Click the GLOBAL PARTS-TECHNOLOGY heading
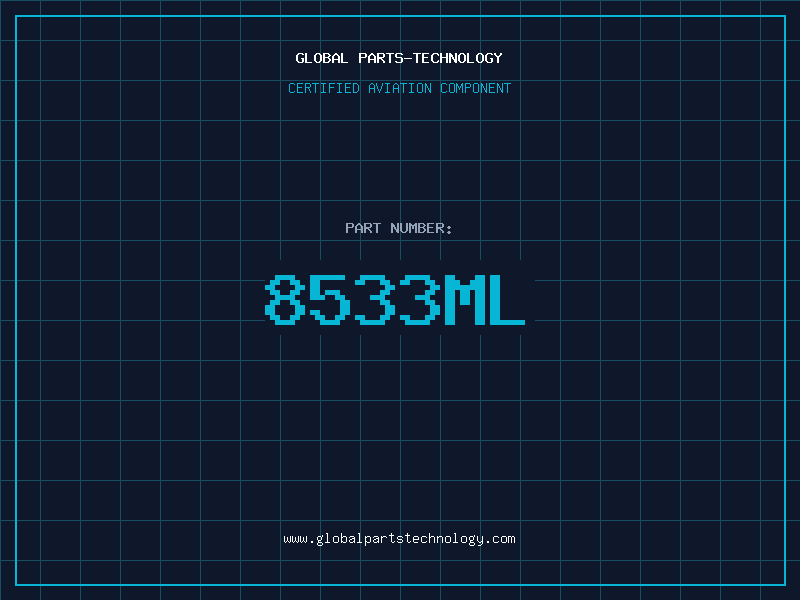The height and width of the screenshot is (600, 800). coord(399,58)
